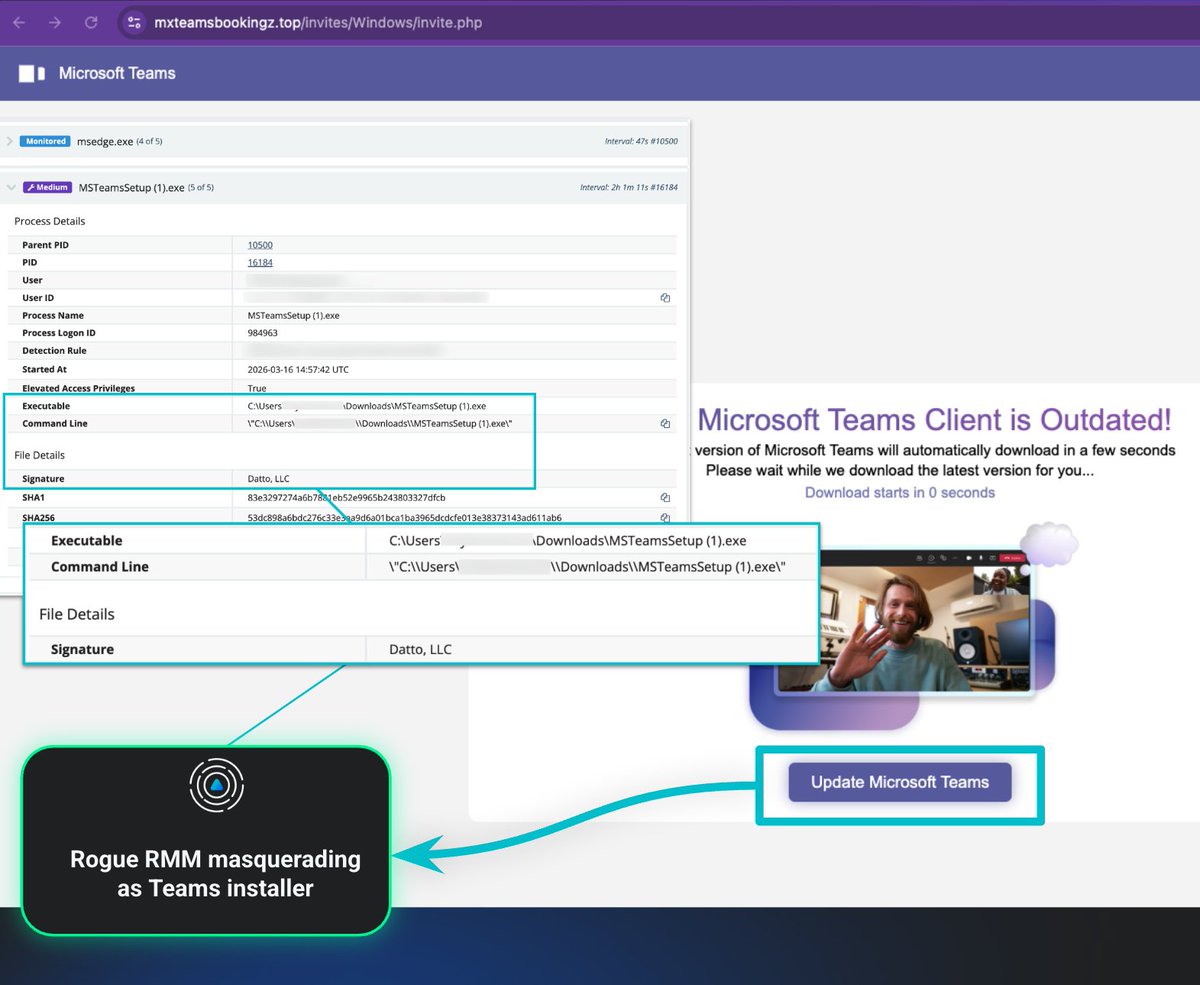
Task: Reload the page with the refresh icon
Action: point(91,22)
